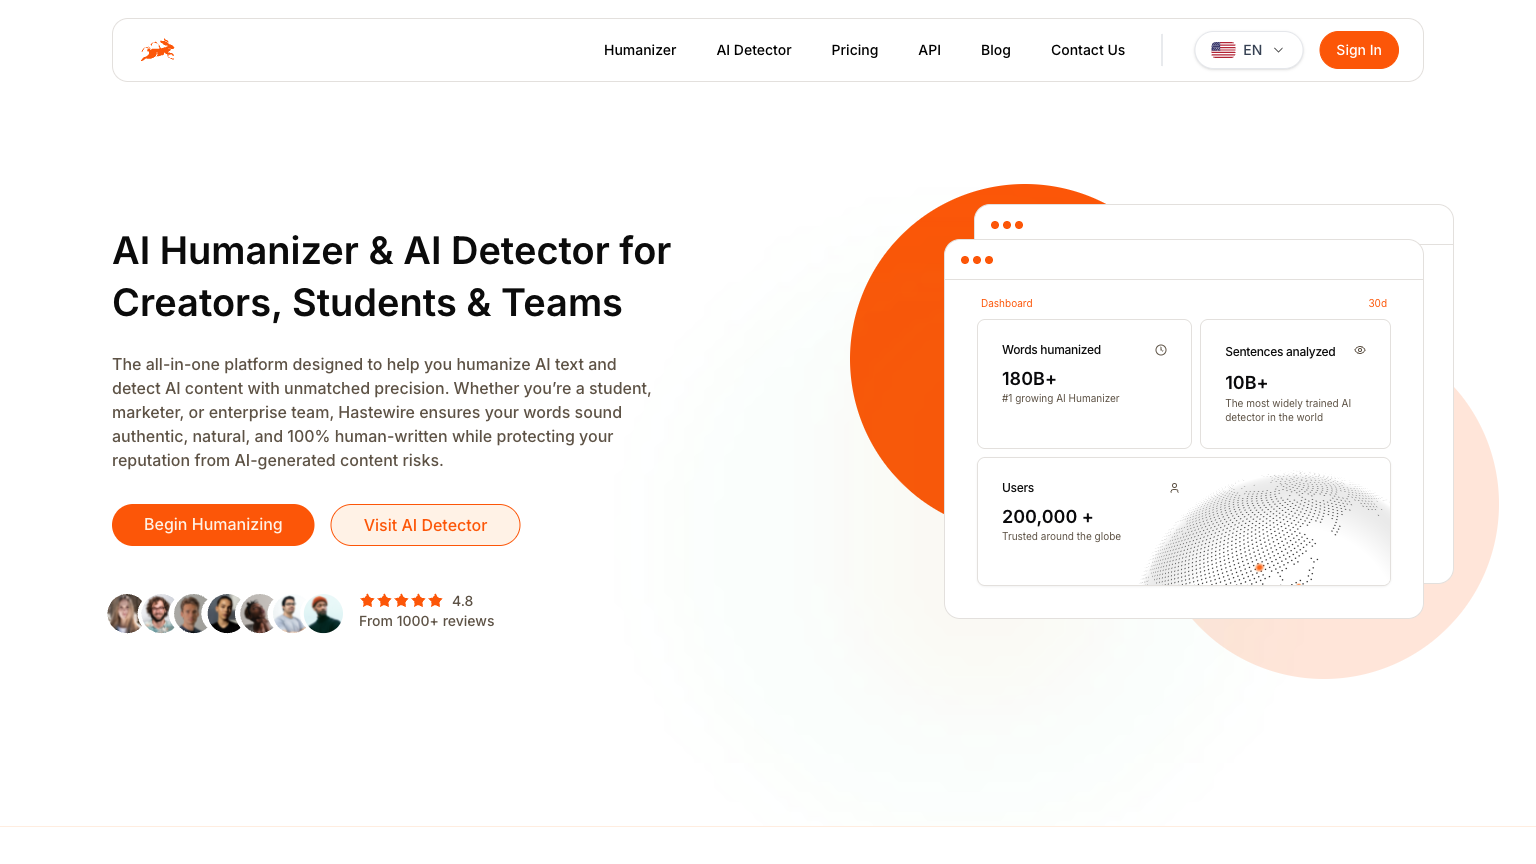This screenshot has height=864, width=1536.
Task: Select Contact Us in the navbar
Action: tap(1088, 50)
